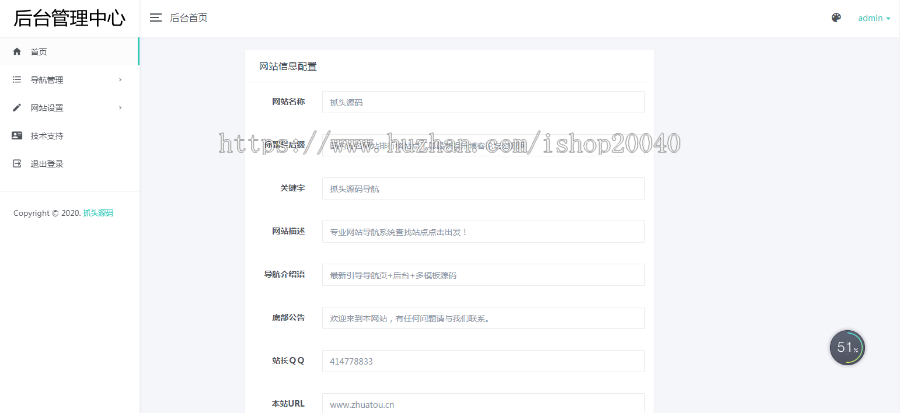The image size is (900, 413).
Task: Expand the 导航管理 submenu chevron
Action: pos(121,80)
